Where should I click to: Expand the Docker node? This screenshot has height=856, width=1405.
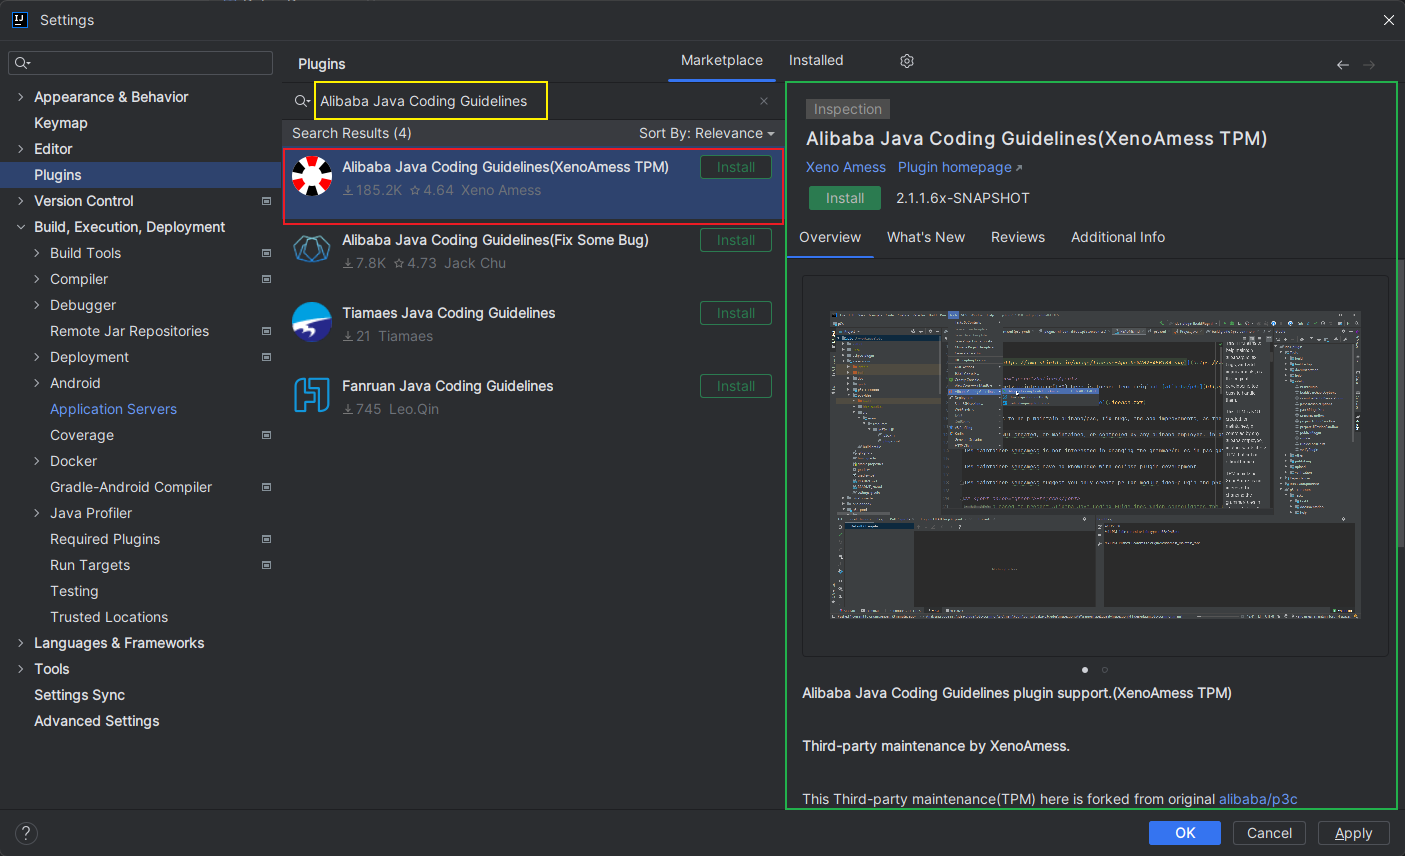(x=37, y=461)
